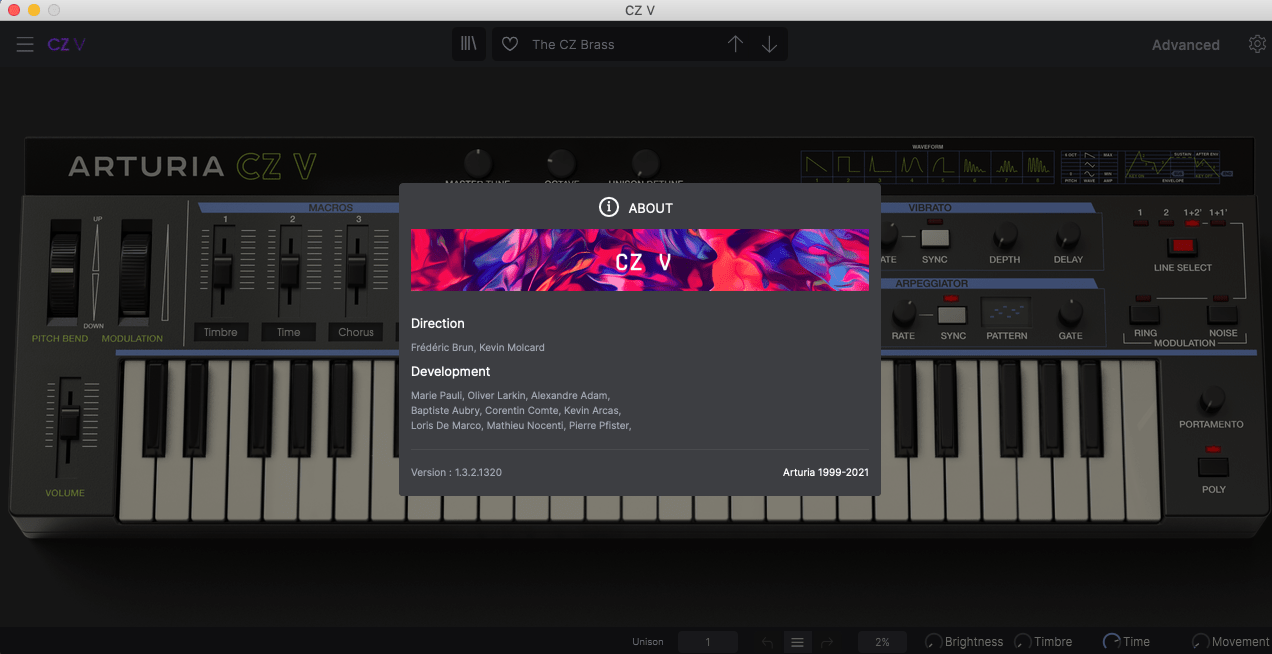
Task: Click the Arturia 1999-2021 copyright text
Action: (825, 471)
